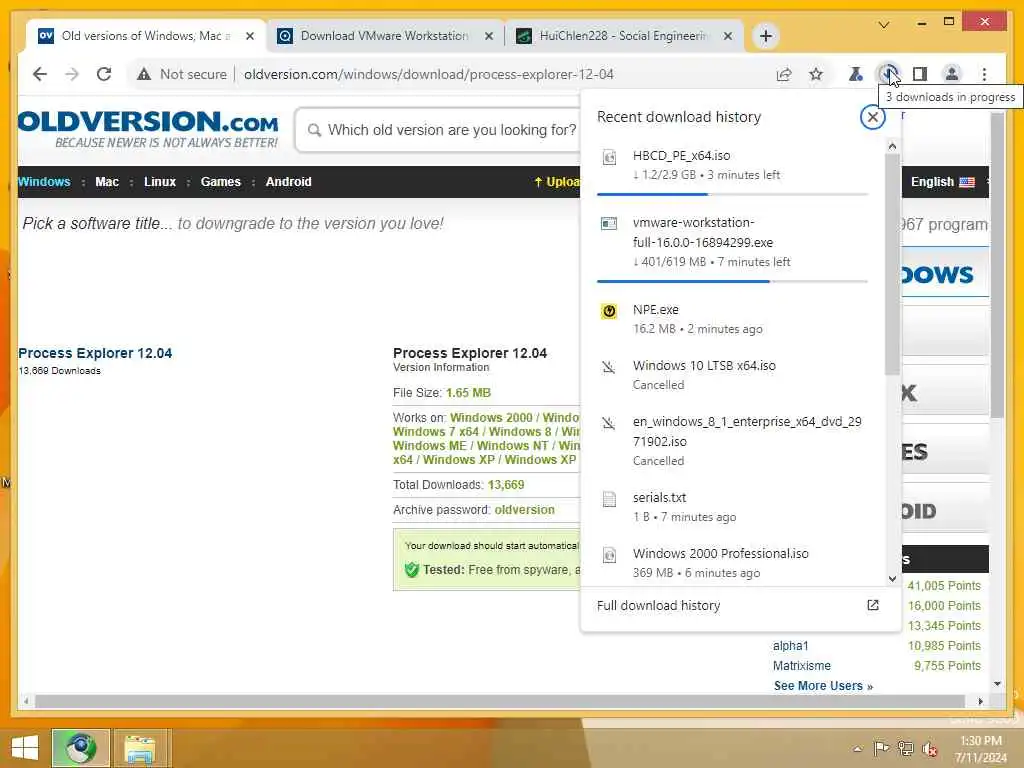Click Windows 2000 Professional.iso file name
Image resolution: width=1024 pixels, height=768 pixels.
coord(720,554)
